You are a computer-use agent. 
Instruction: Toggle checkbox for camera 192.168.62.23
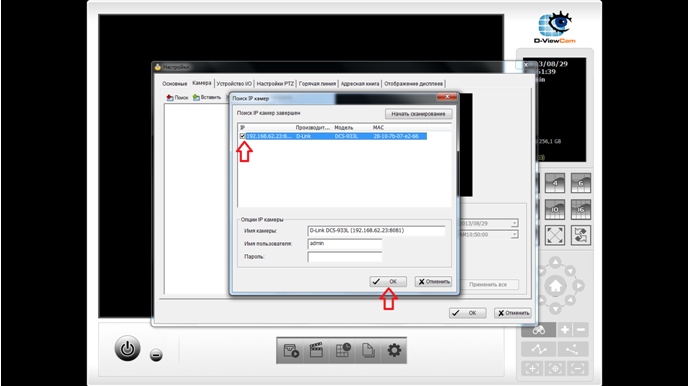(x=242, y=136)
